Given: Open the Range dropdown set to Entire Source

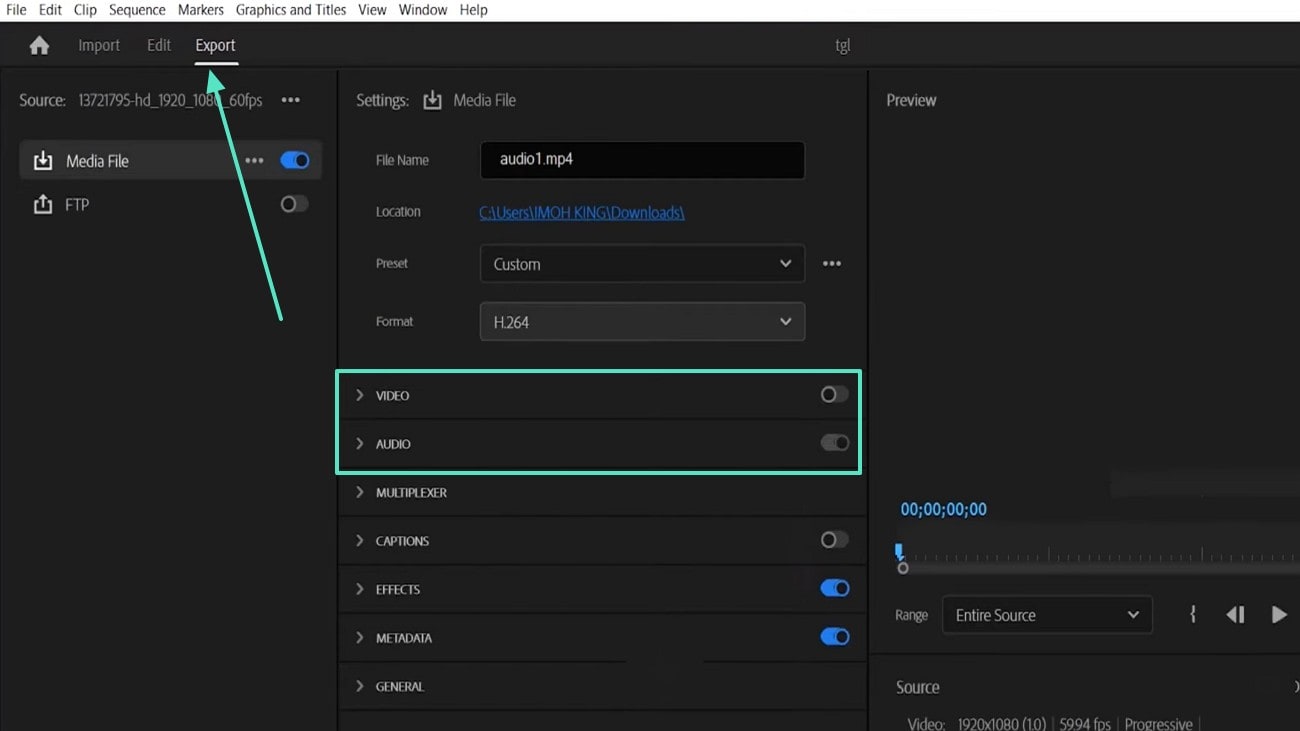Looking at the screenshot, I should click(1046, 614).
